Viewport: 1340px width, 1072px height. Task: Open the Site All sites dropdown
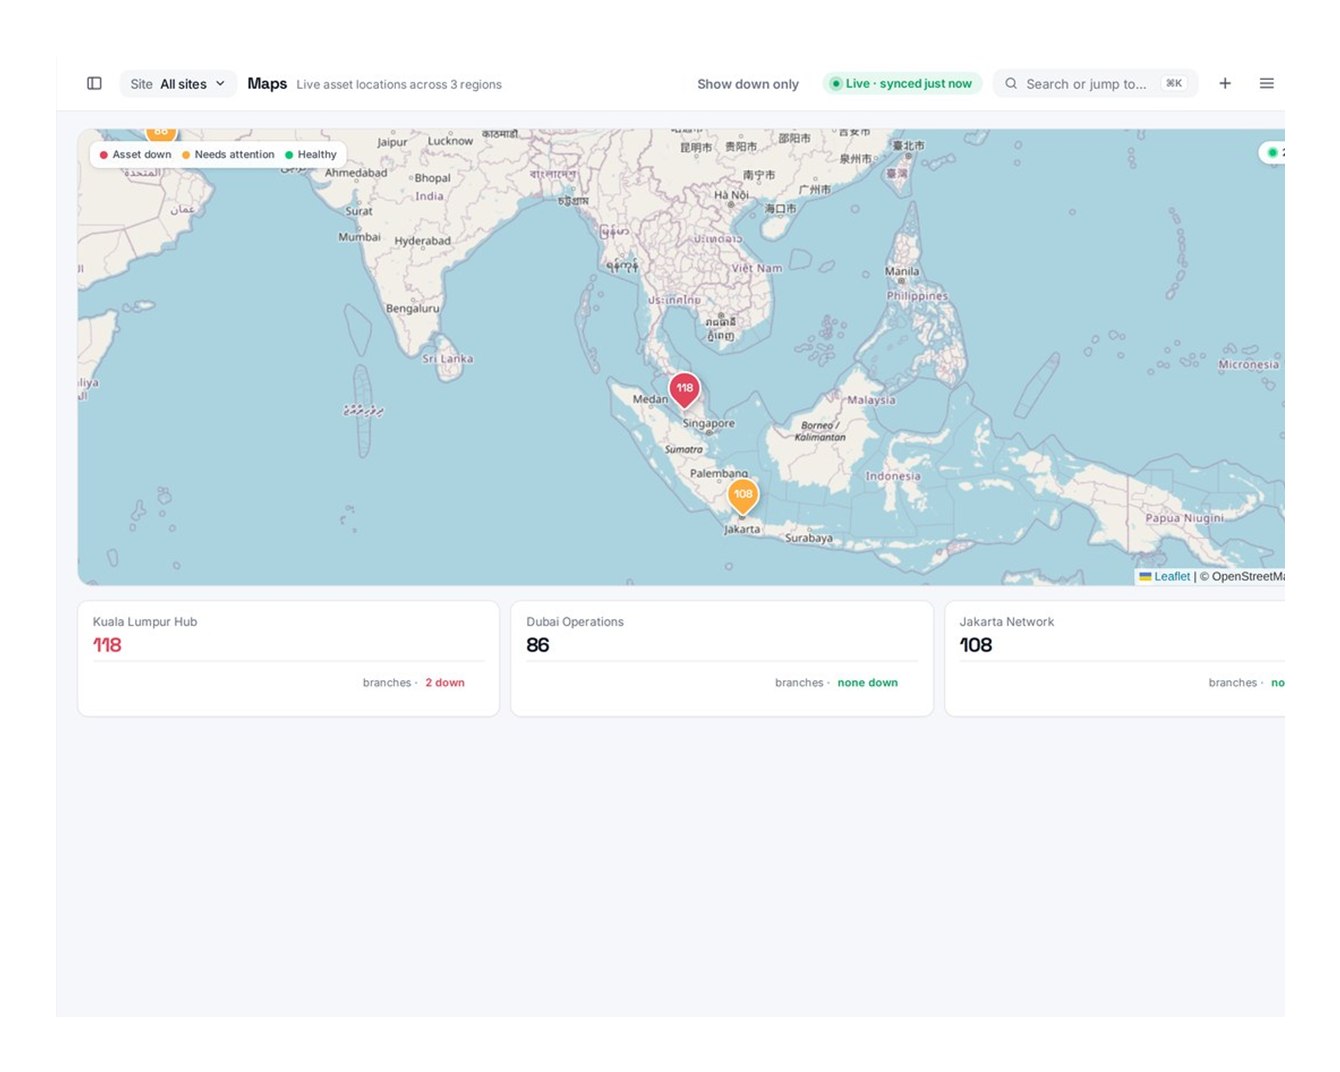point(178,84)
